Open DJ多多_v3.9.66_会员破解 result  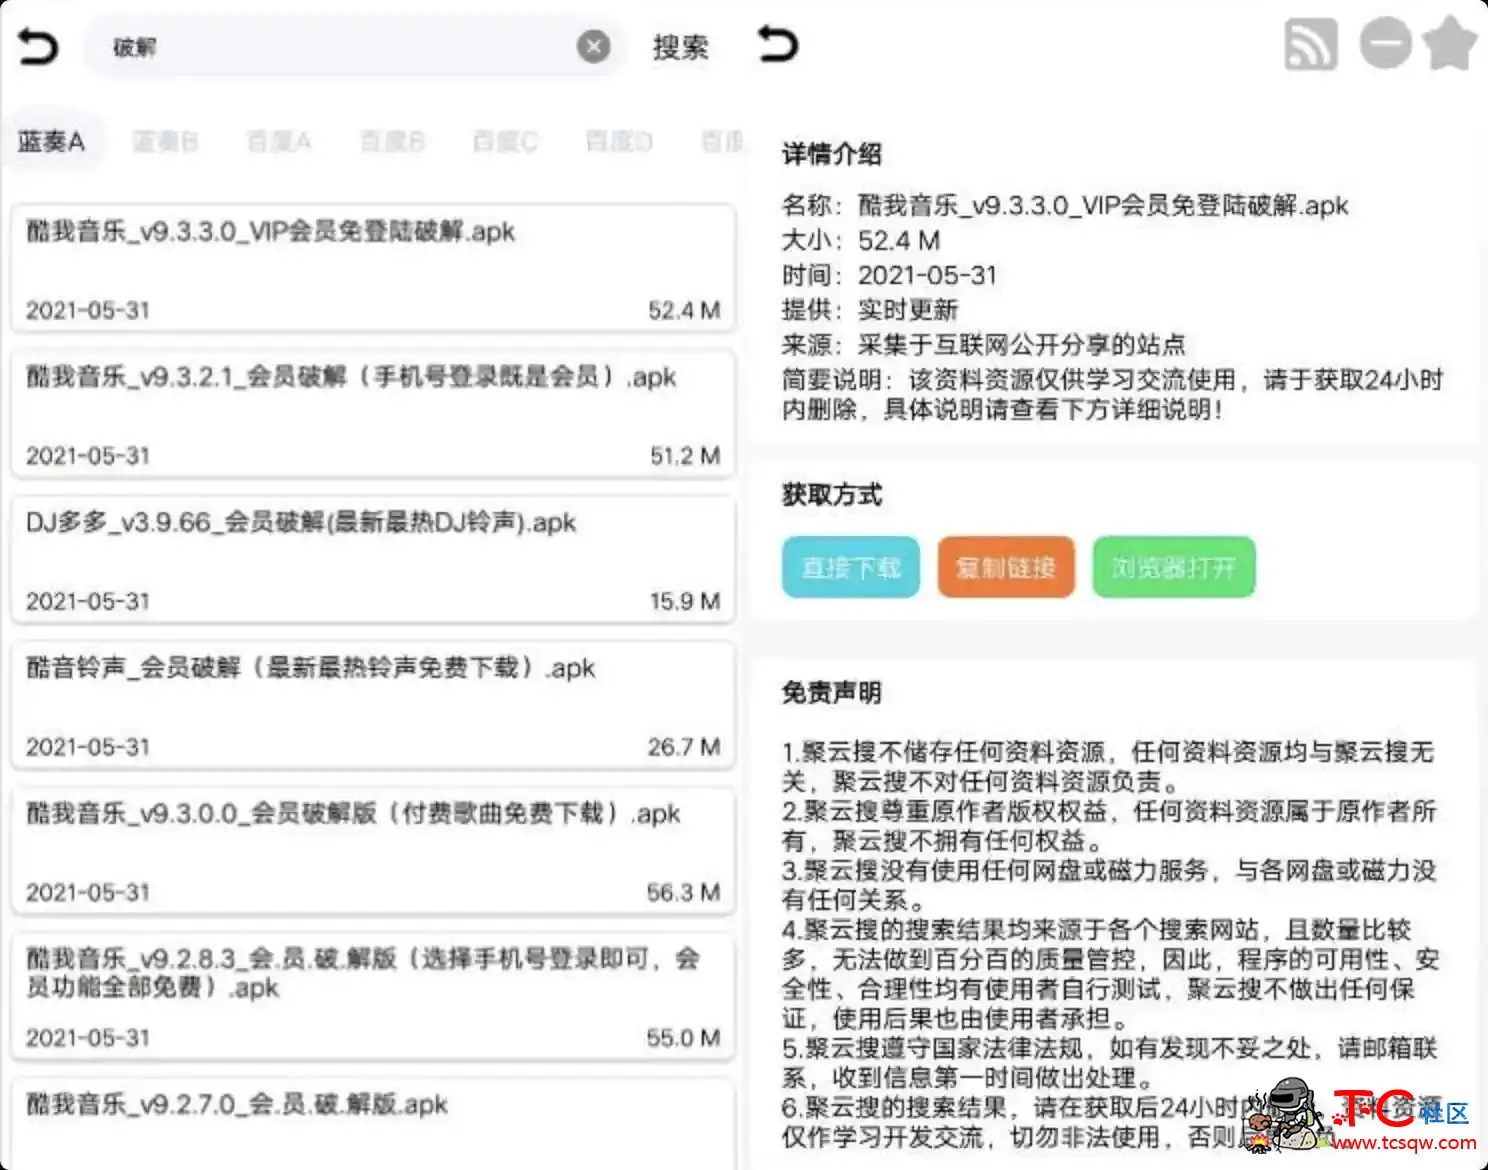click(x=373, y=559)
